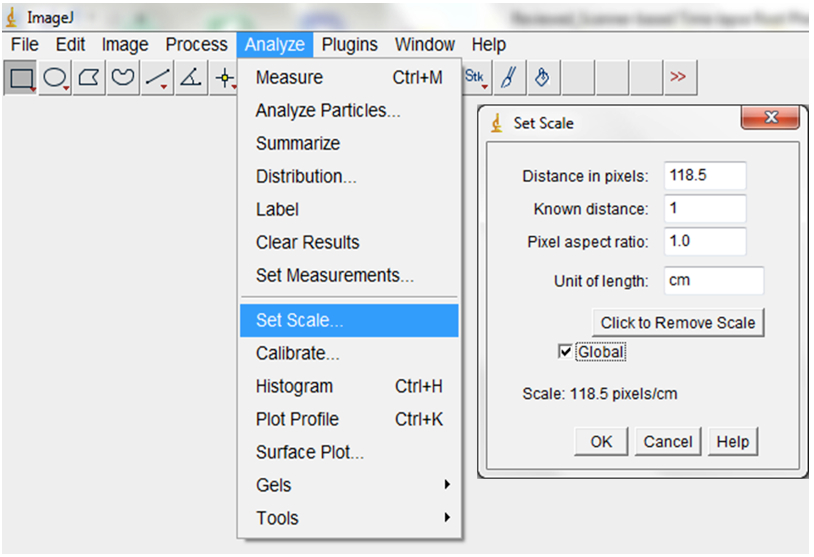Screen dimensions: 814x557
Task: Choose Analyze Particles... menu entry
Action: (349, 111)
